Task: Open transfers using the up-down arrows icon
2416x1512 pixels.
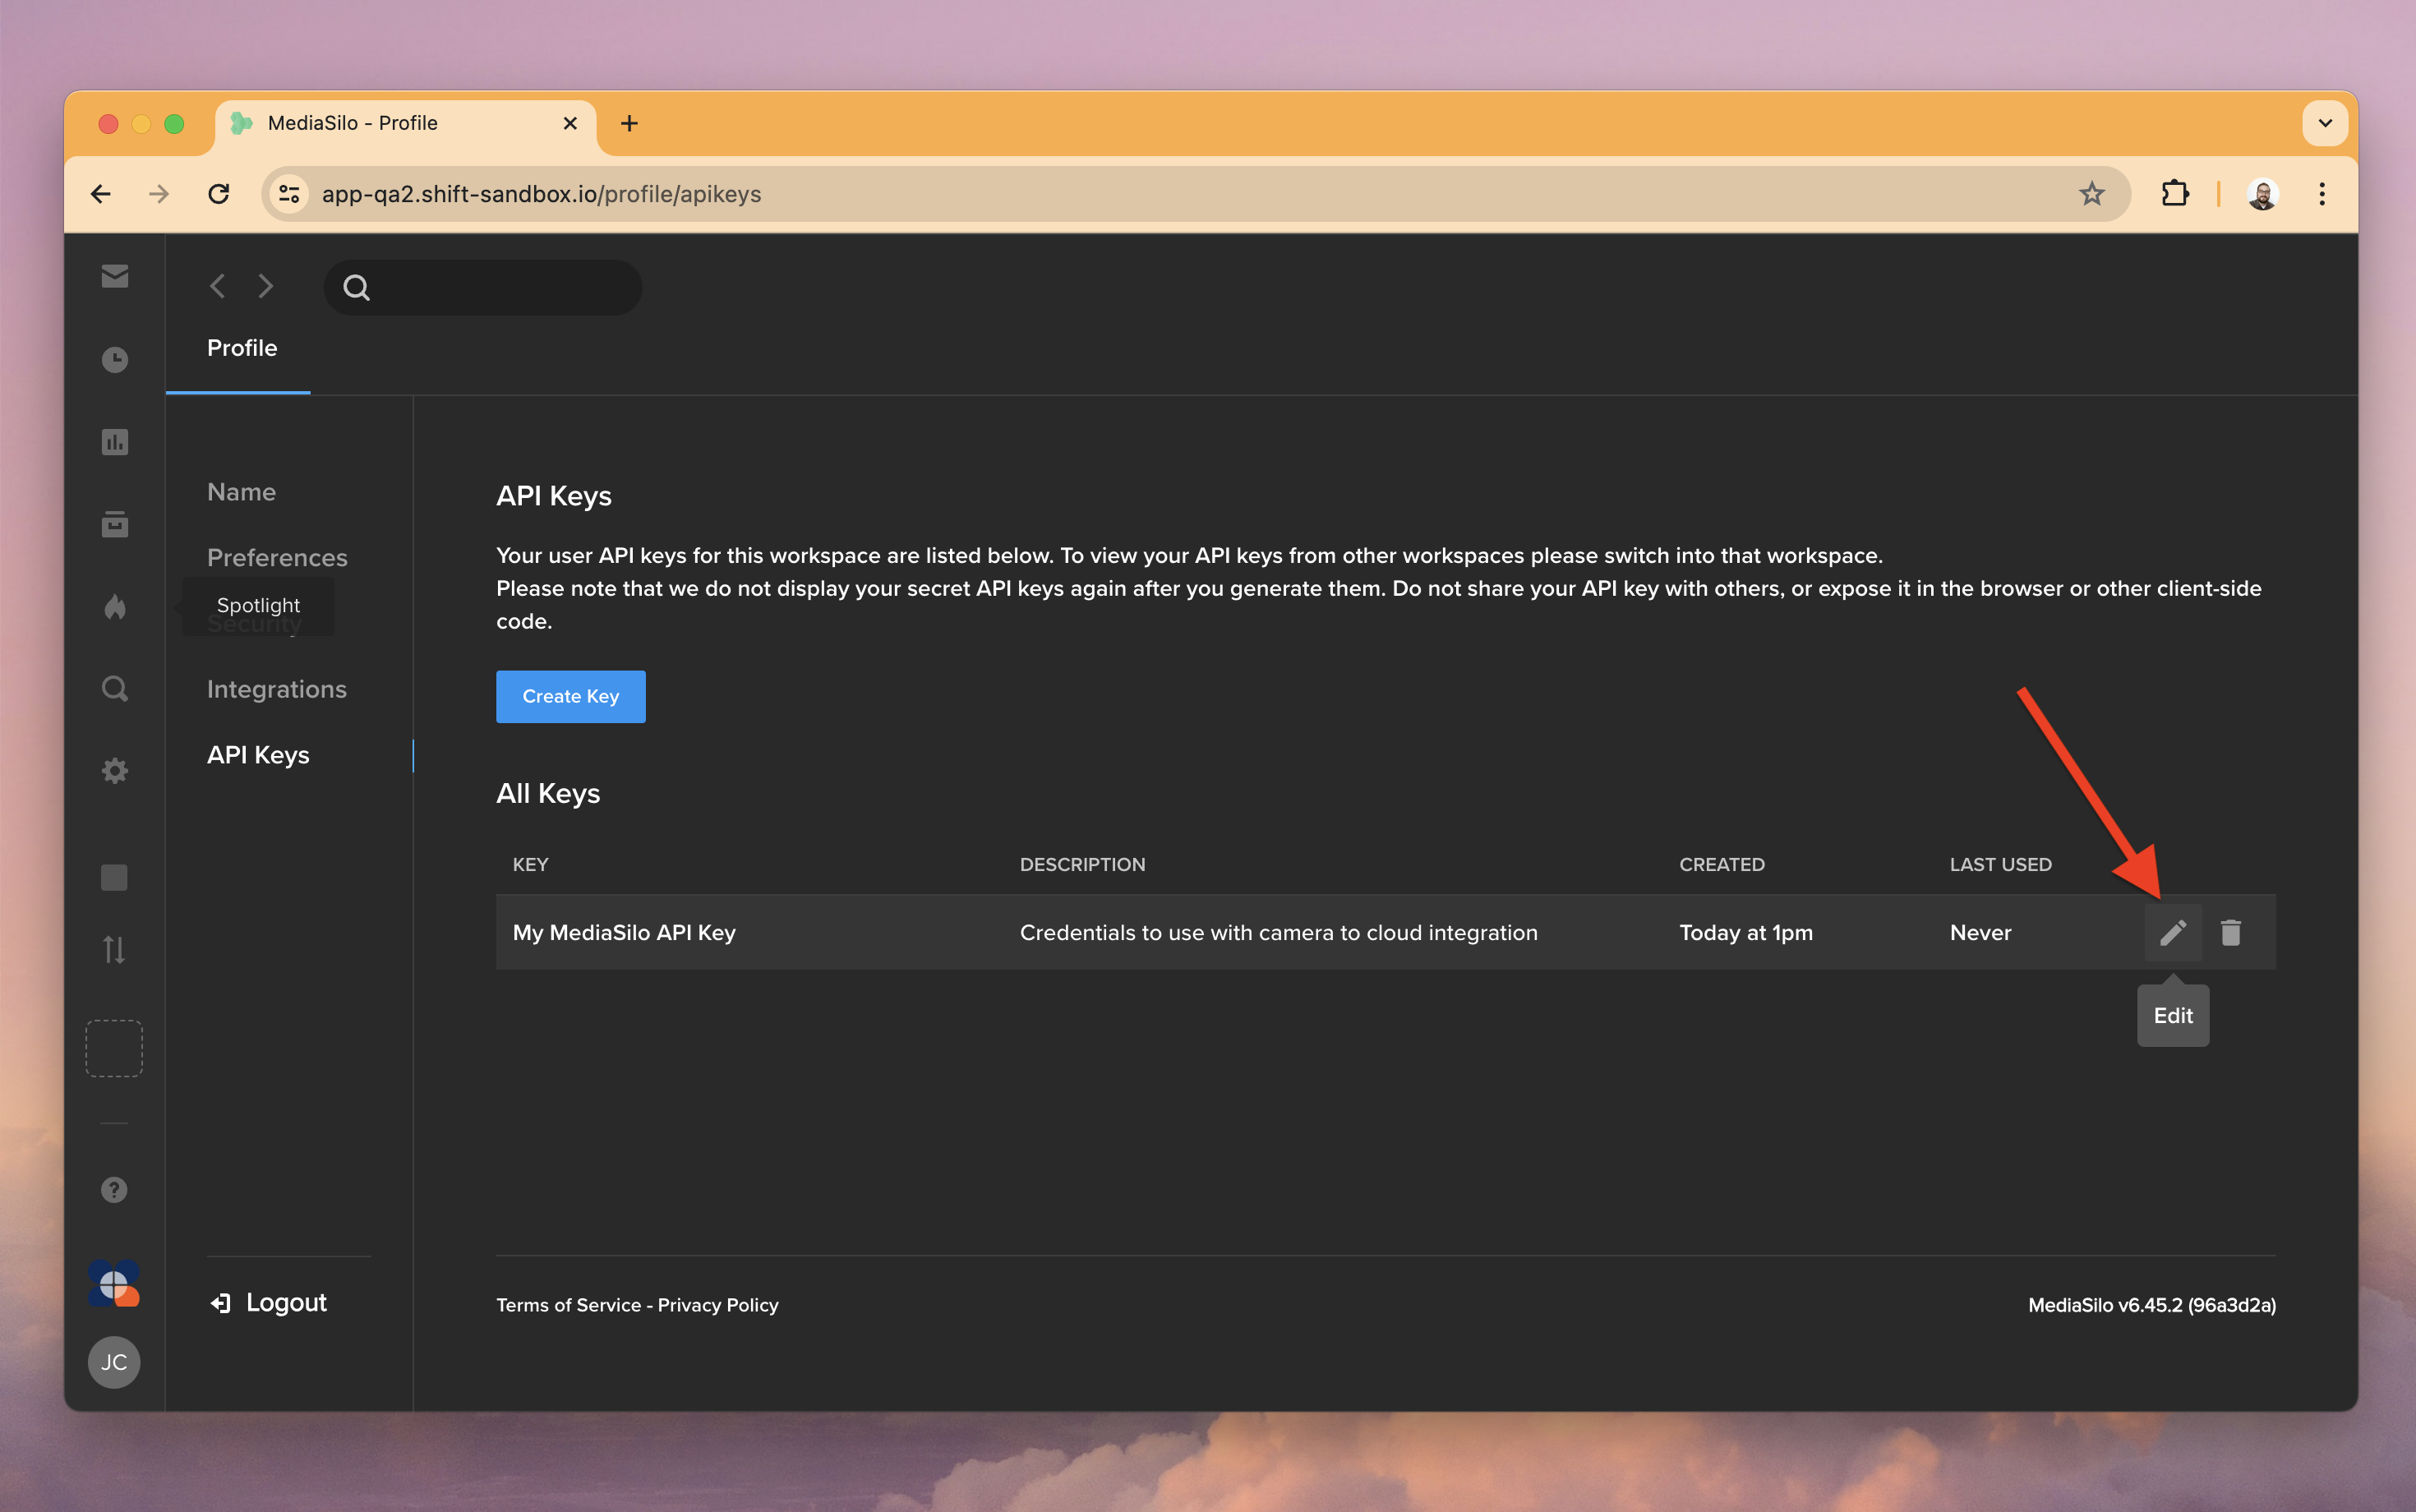Action: click(114, 950)
